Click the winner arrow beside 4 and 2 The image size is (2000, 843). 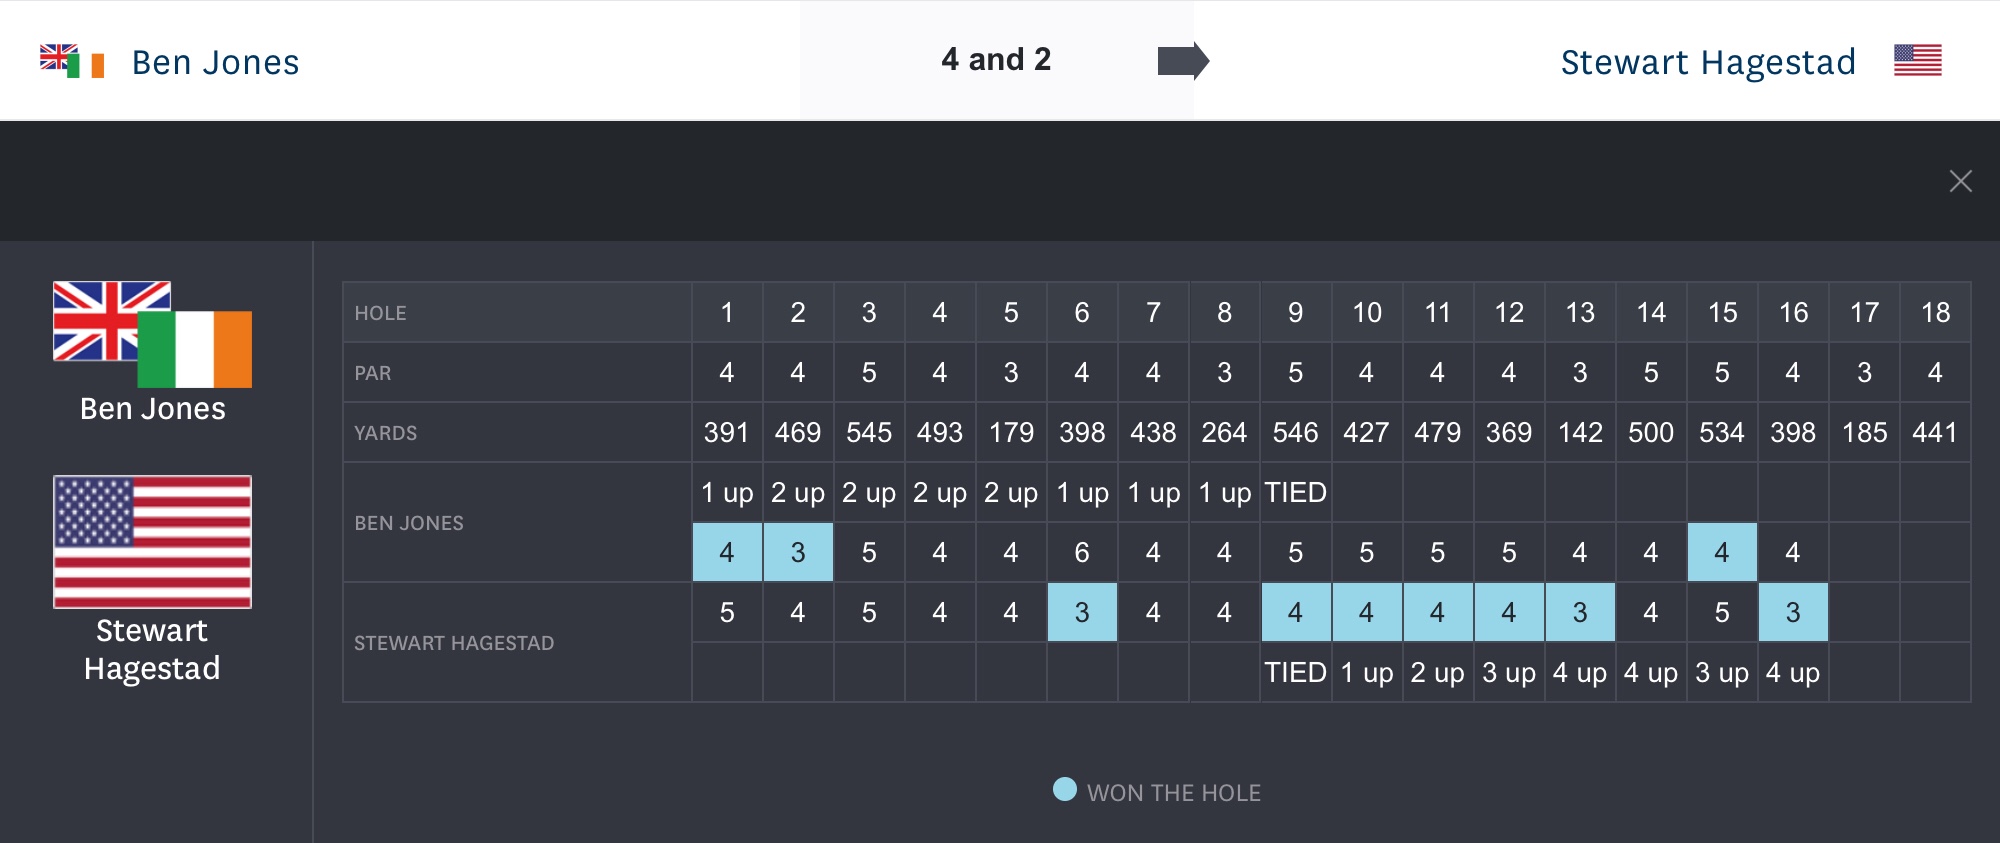coord(1183,61)
